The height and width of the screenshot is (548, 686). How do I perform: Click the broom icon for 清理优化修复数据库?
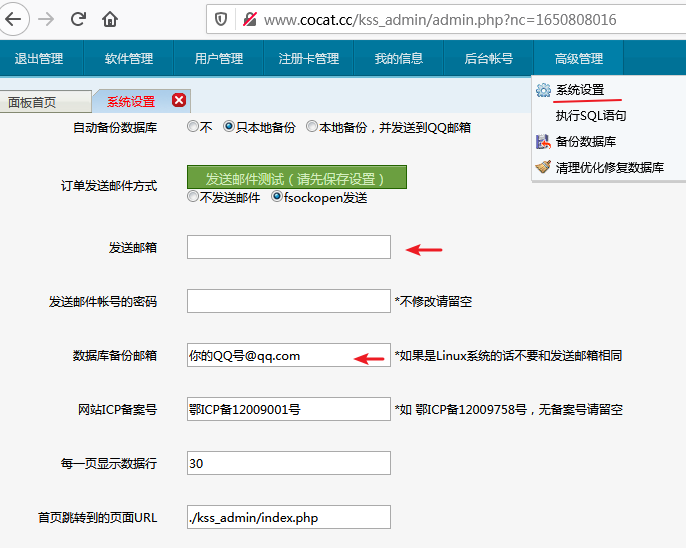tap(543, 167)
